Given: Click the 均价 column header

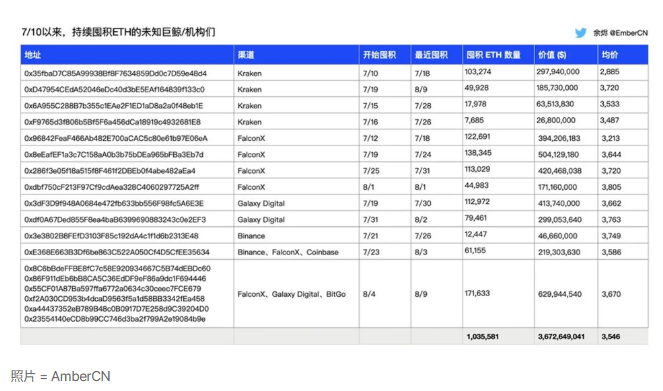Looking at the screenshot, I should click(x=610, y=55).
